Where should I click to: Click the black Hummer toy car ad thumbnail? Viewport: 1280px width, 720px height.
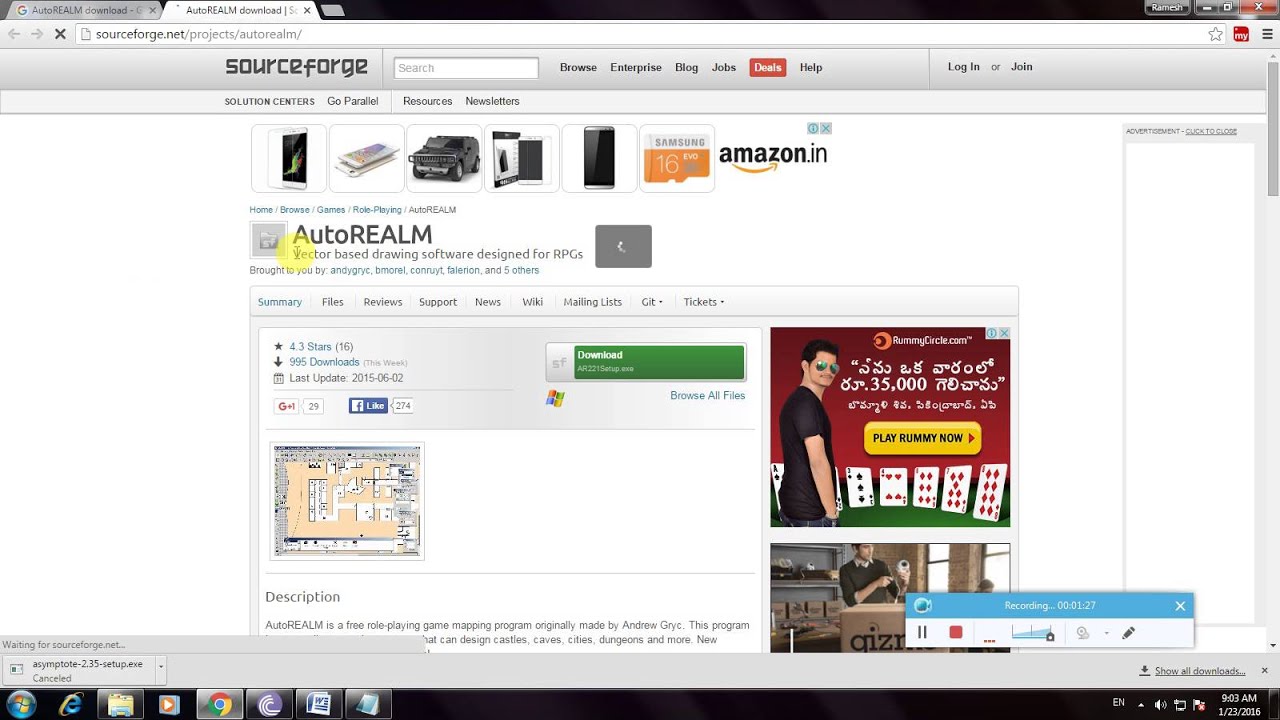coord(445,158)
